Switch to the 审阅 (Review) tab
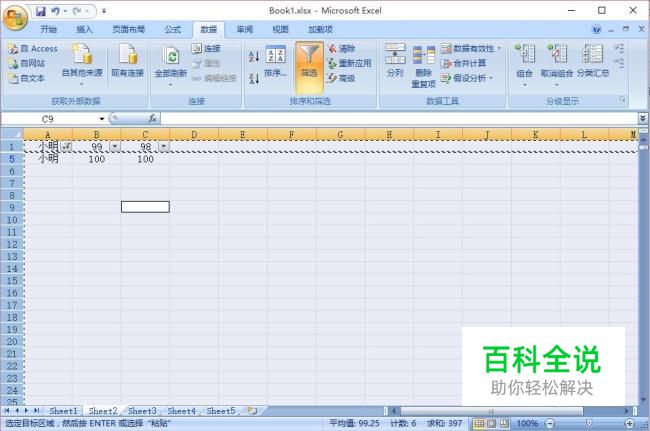This screenshot has height=431, width=650. pos(245,29)
